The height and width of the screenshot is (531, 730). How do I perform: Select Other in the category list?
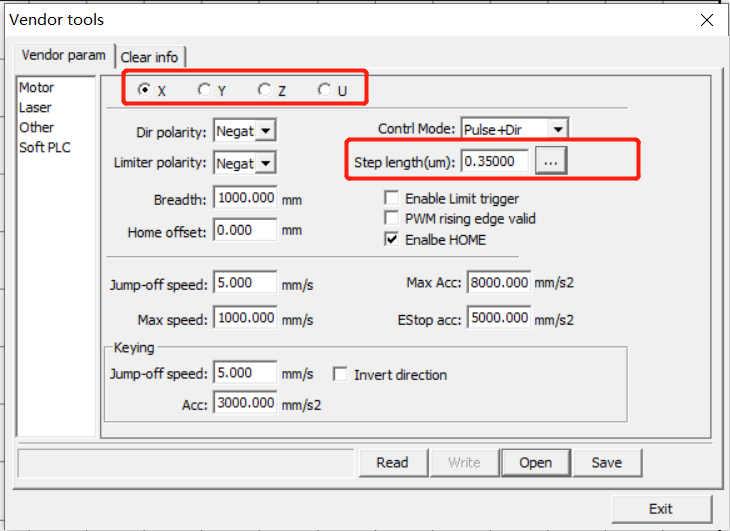click(x=36, y=128)
